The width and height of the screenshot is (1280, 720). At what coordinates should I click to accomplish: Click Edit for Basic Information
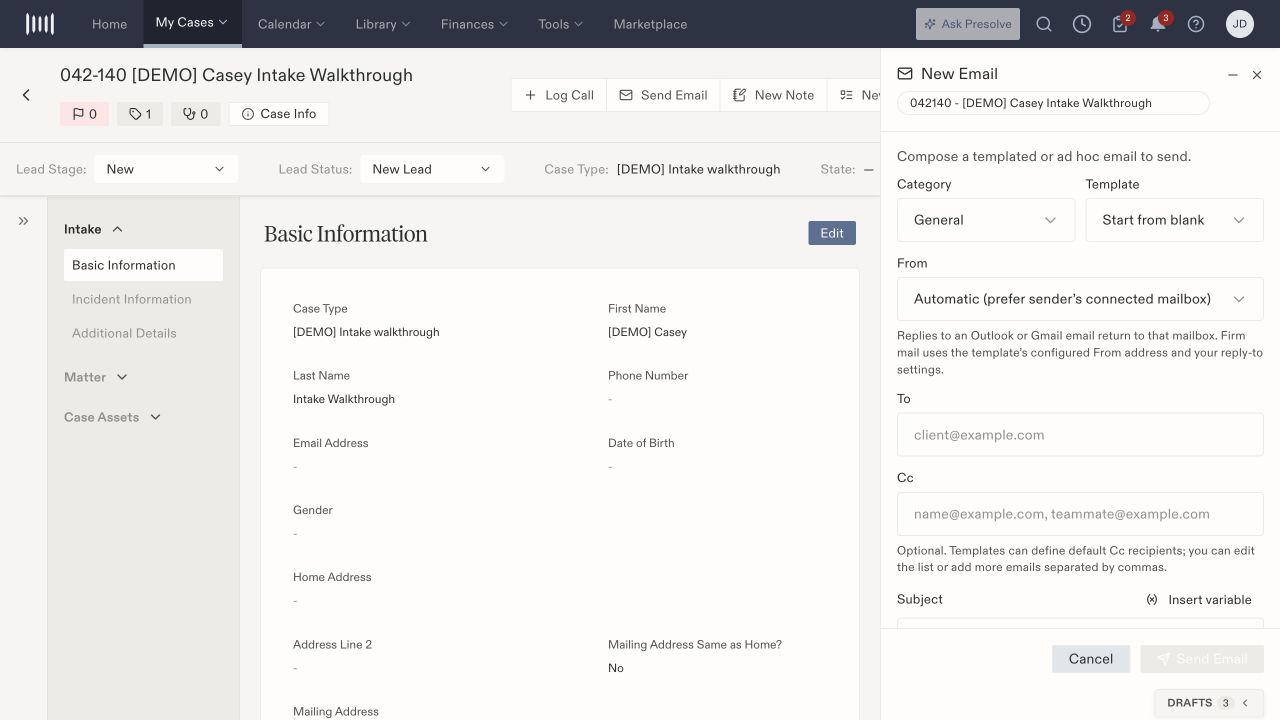832,233
